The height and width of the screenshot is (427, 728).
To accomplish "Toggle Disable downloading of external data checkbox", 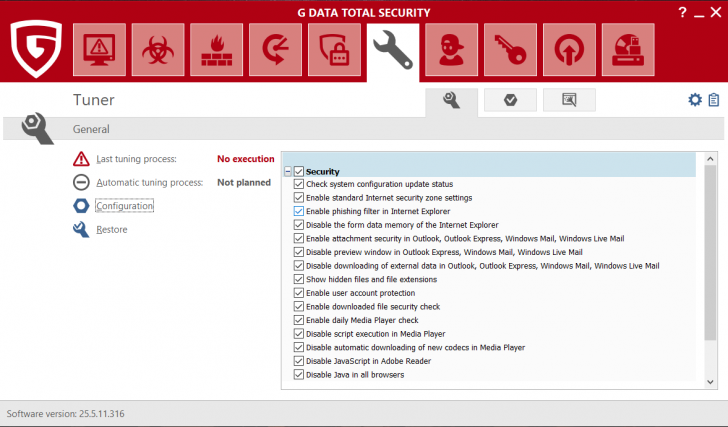I will click(x=299, y=266).
